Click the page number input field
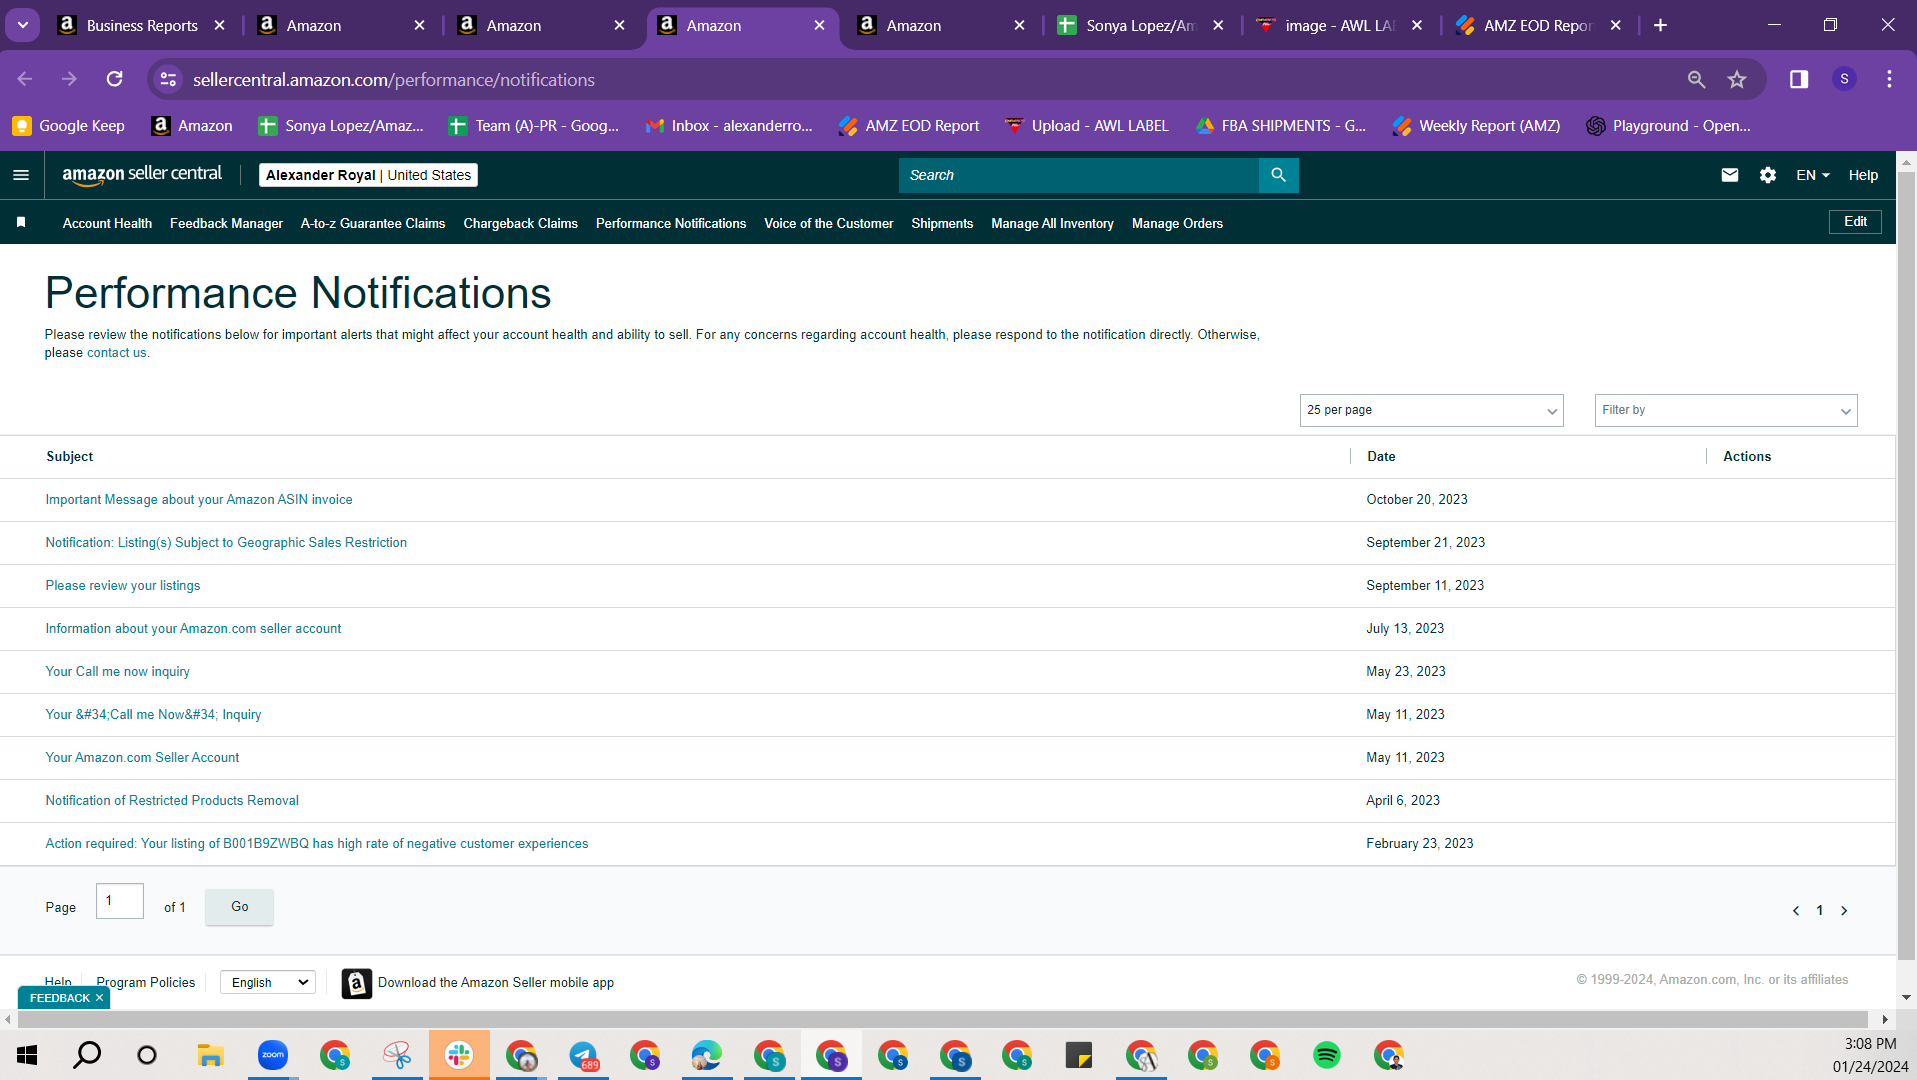The width and height of the screenshot is (1917, 1080). (x=119, y=901)
